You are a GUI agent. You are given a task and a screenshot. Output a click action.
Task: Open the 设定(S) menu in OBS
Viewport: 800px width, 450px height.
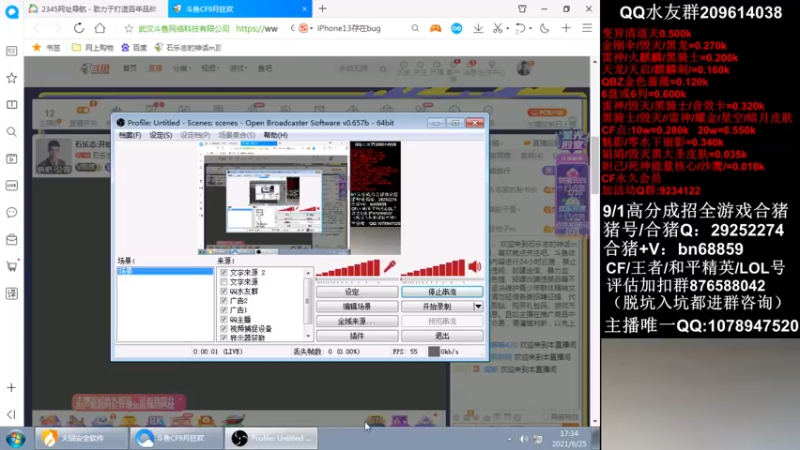(161, 135)
